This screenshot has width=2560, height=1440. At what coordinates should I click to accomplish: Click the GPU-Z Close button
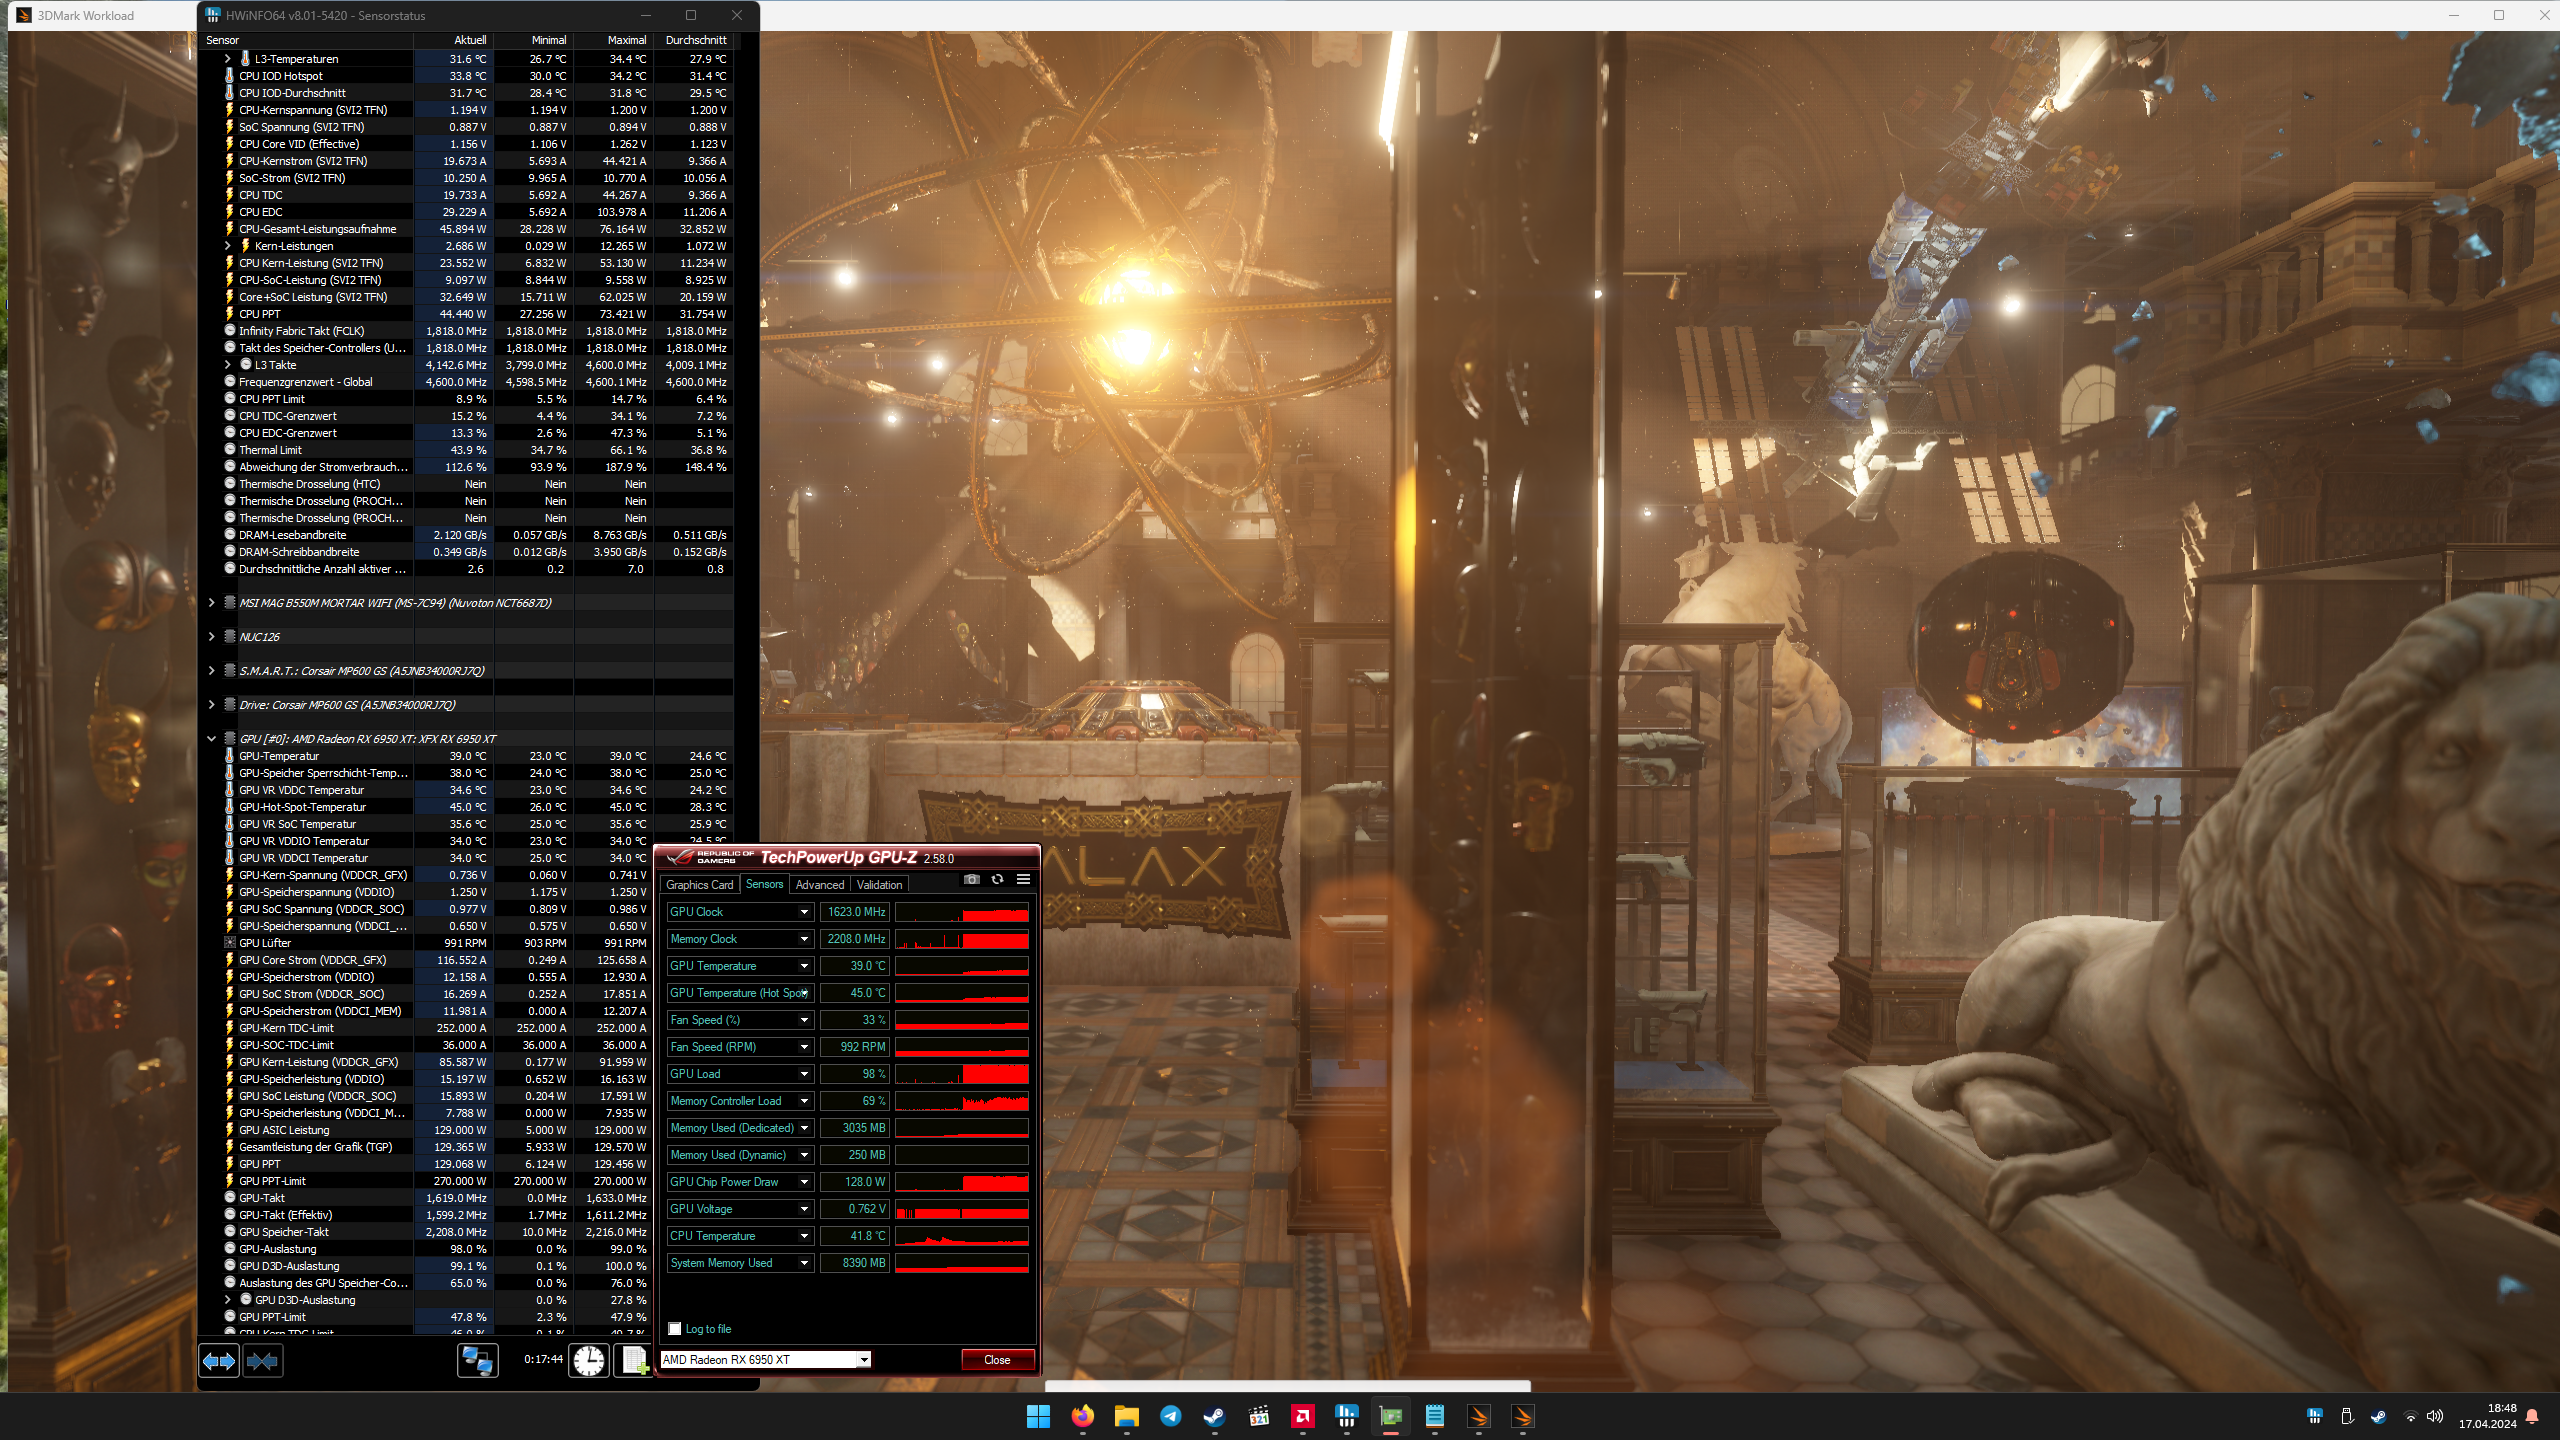coord(997,1360)
